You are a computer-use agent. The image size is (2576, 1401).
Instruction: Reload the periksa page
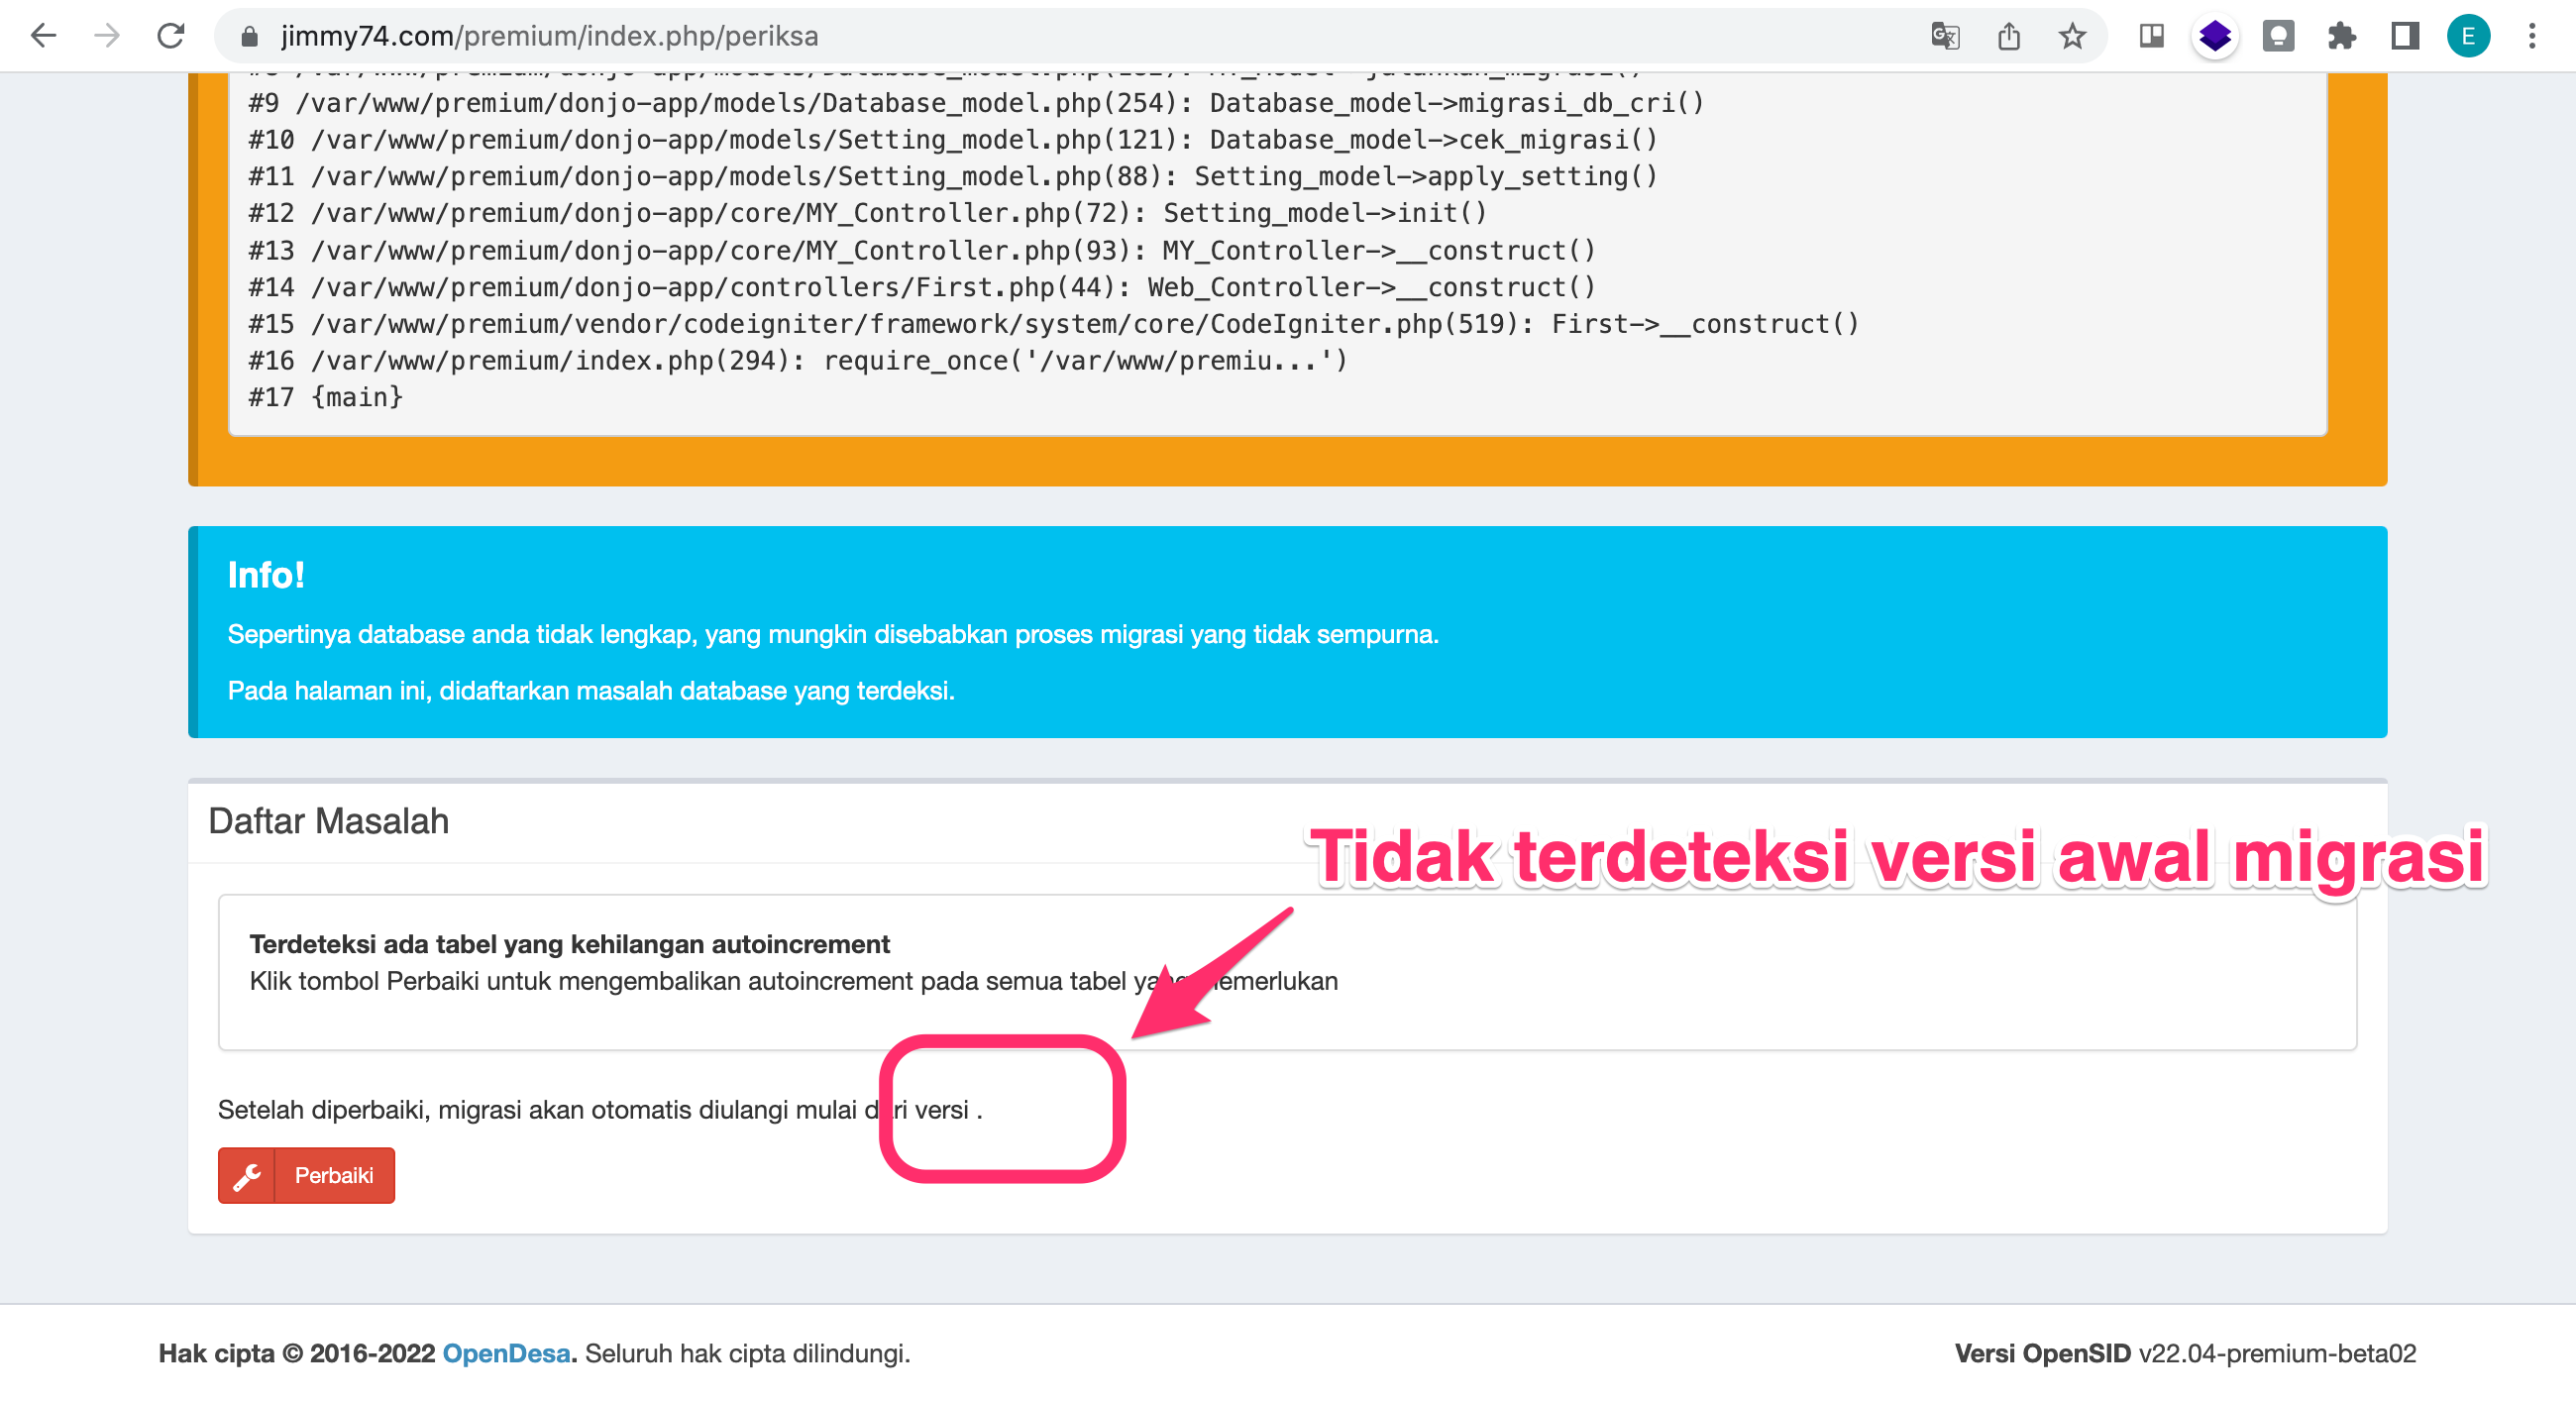point(170,36)
